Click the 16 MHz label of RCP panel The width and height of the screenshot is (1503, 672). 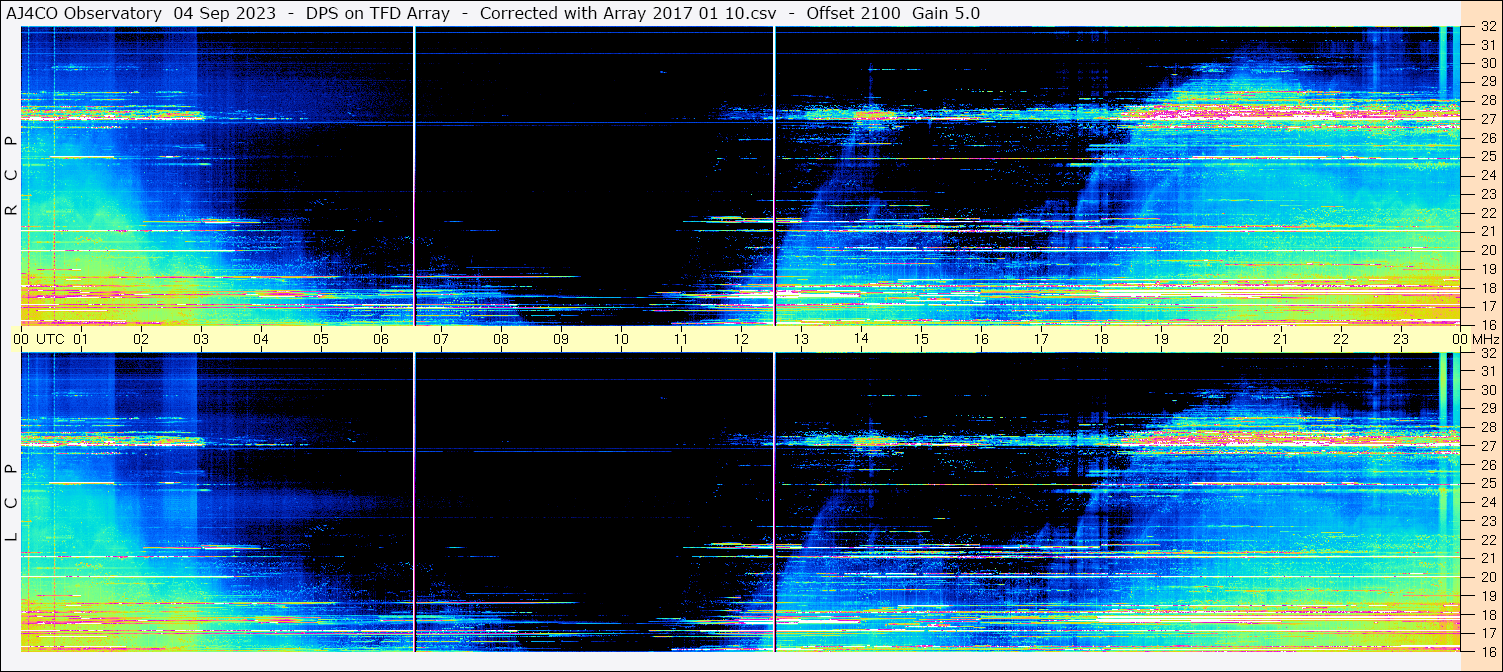click(1488, 324)
